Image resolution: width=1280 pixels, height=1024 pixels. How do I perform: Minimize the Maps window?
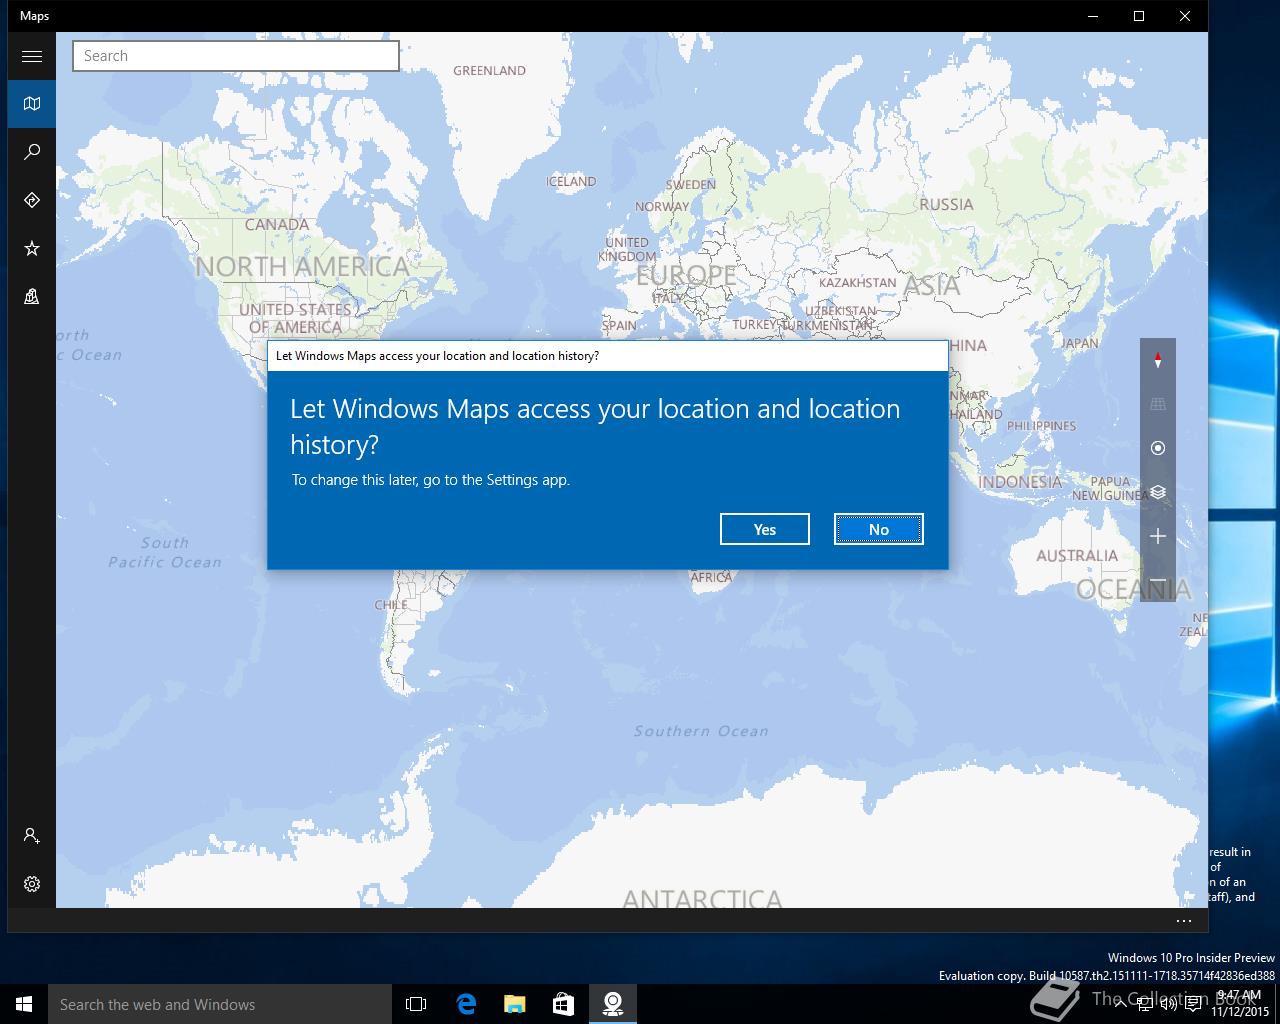tap(1092, 16)
